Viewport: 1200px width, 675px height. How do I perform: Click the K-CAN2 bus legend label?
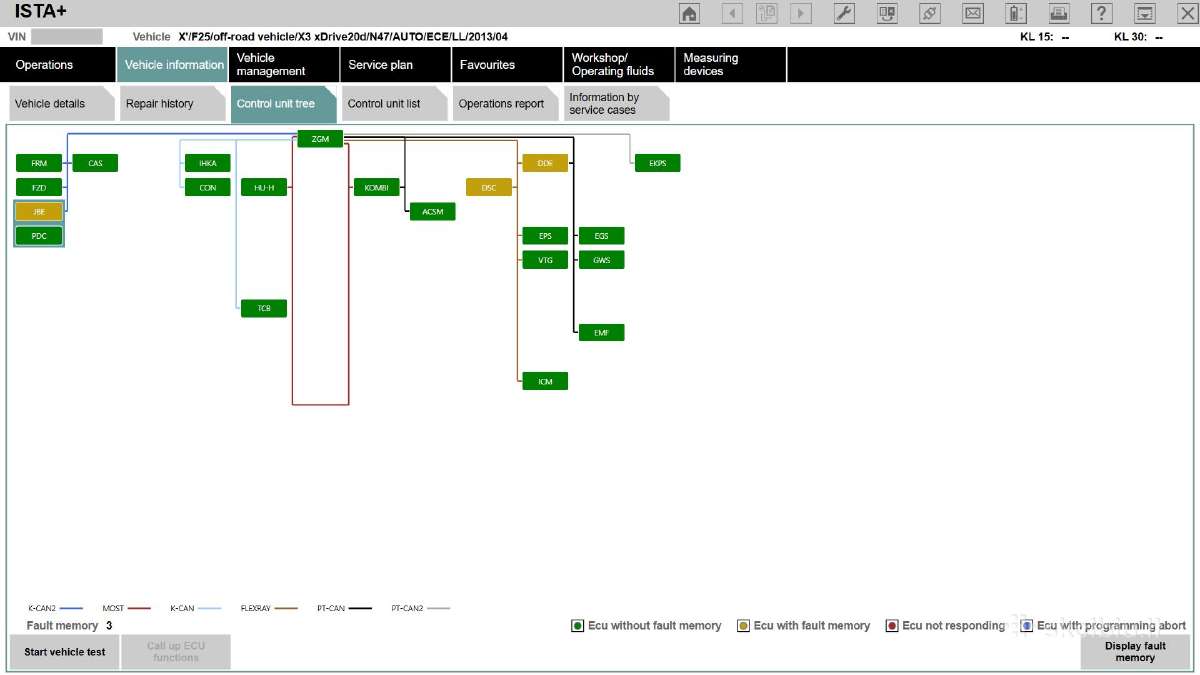(42, 608)
